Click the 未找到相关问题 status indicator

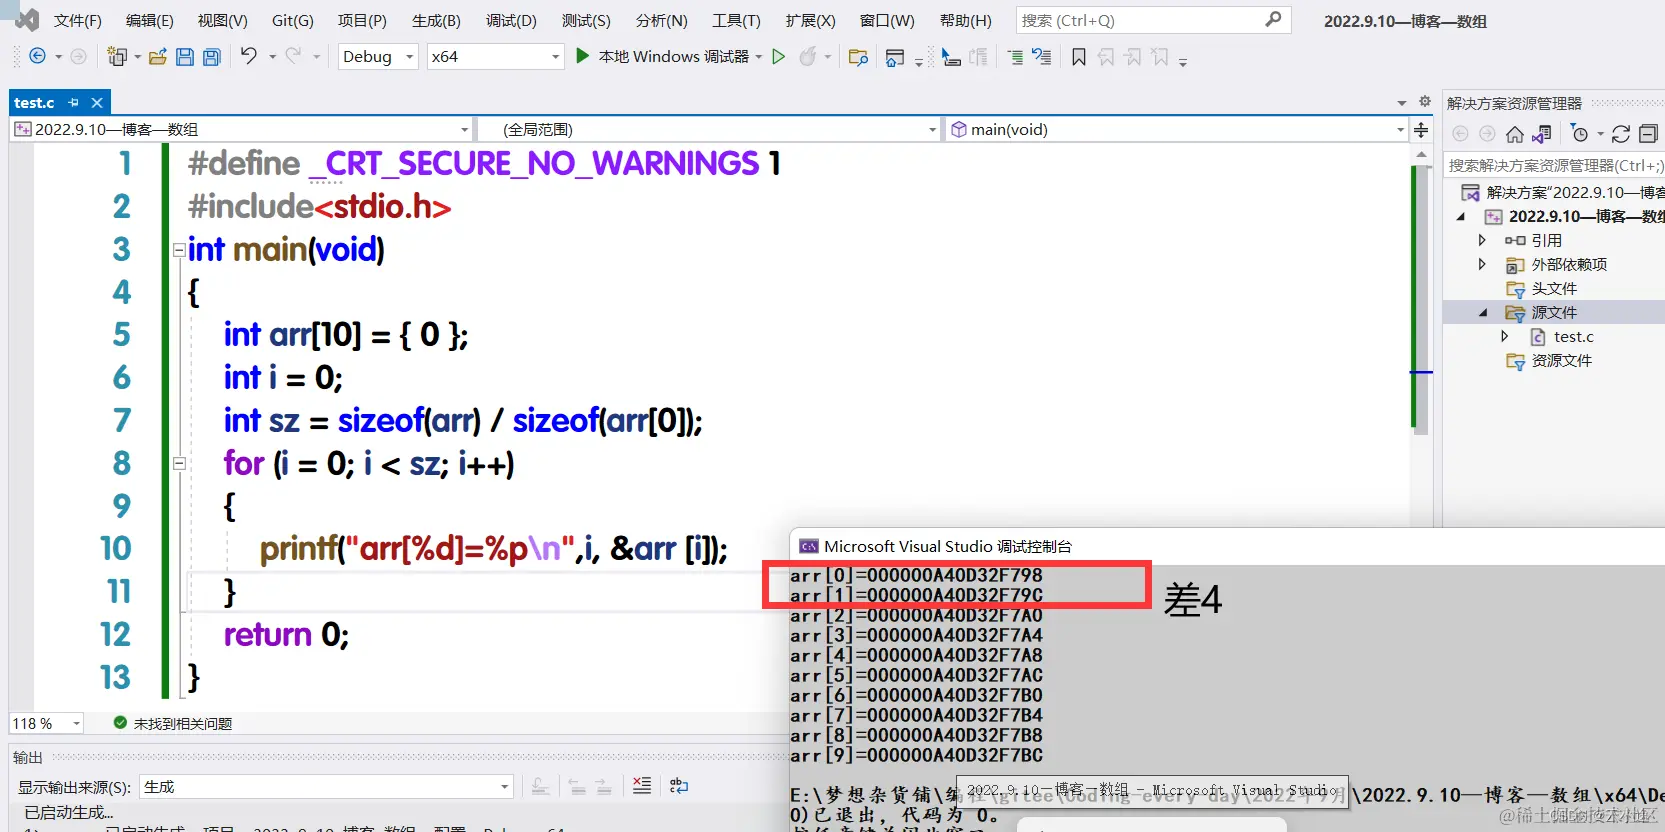point(173,723)
